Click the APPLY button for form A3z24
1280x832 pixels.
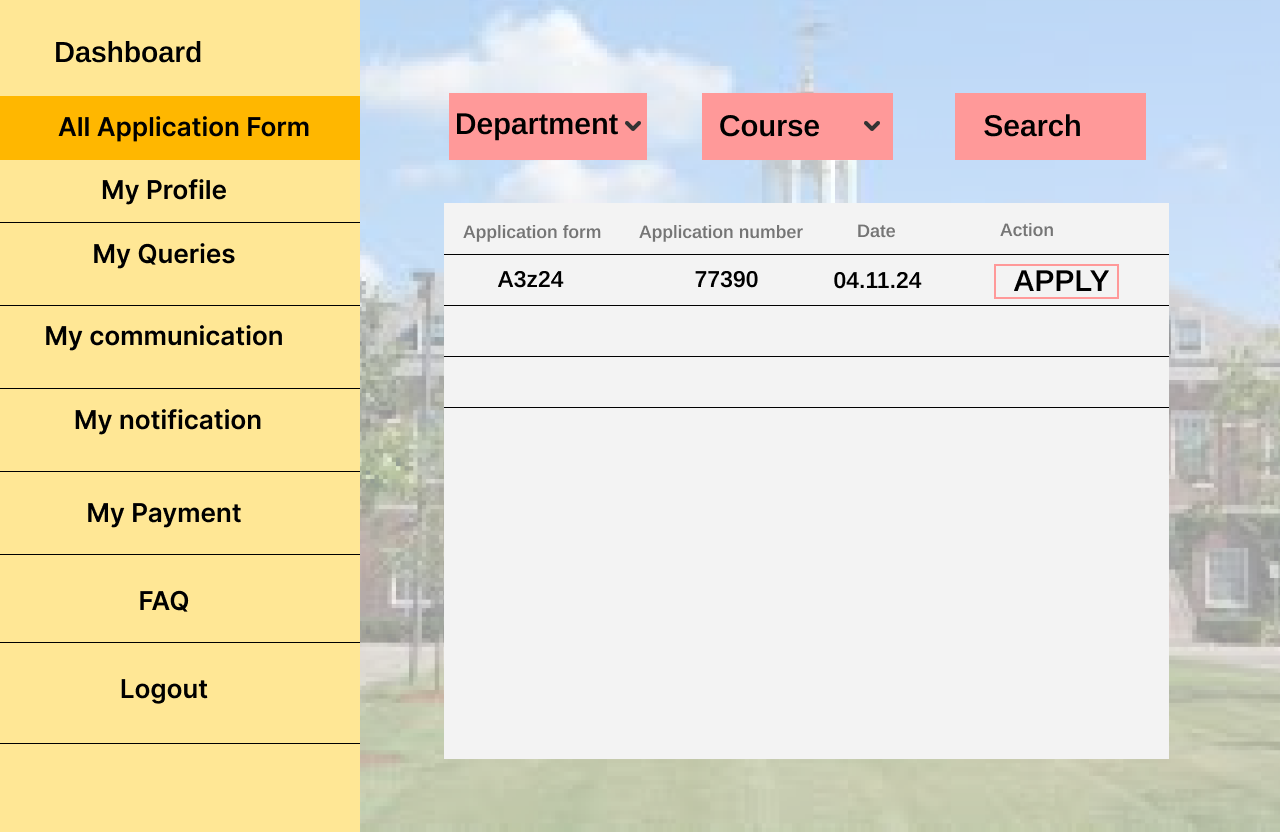pos(1056,281)
